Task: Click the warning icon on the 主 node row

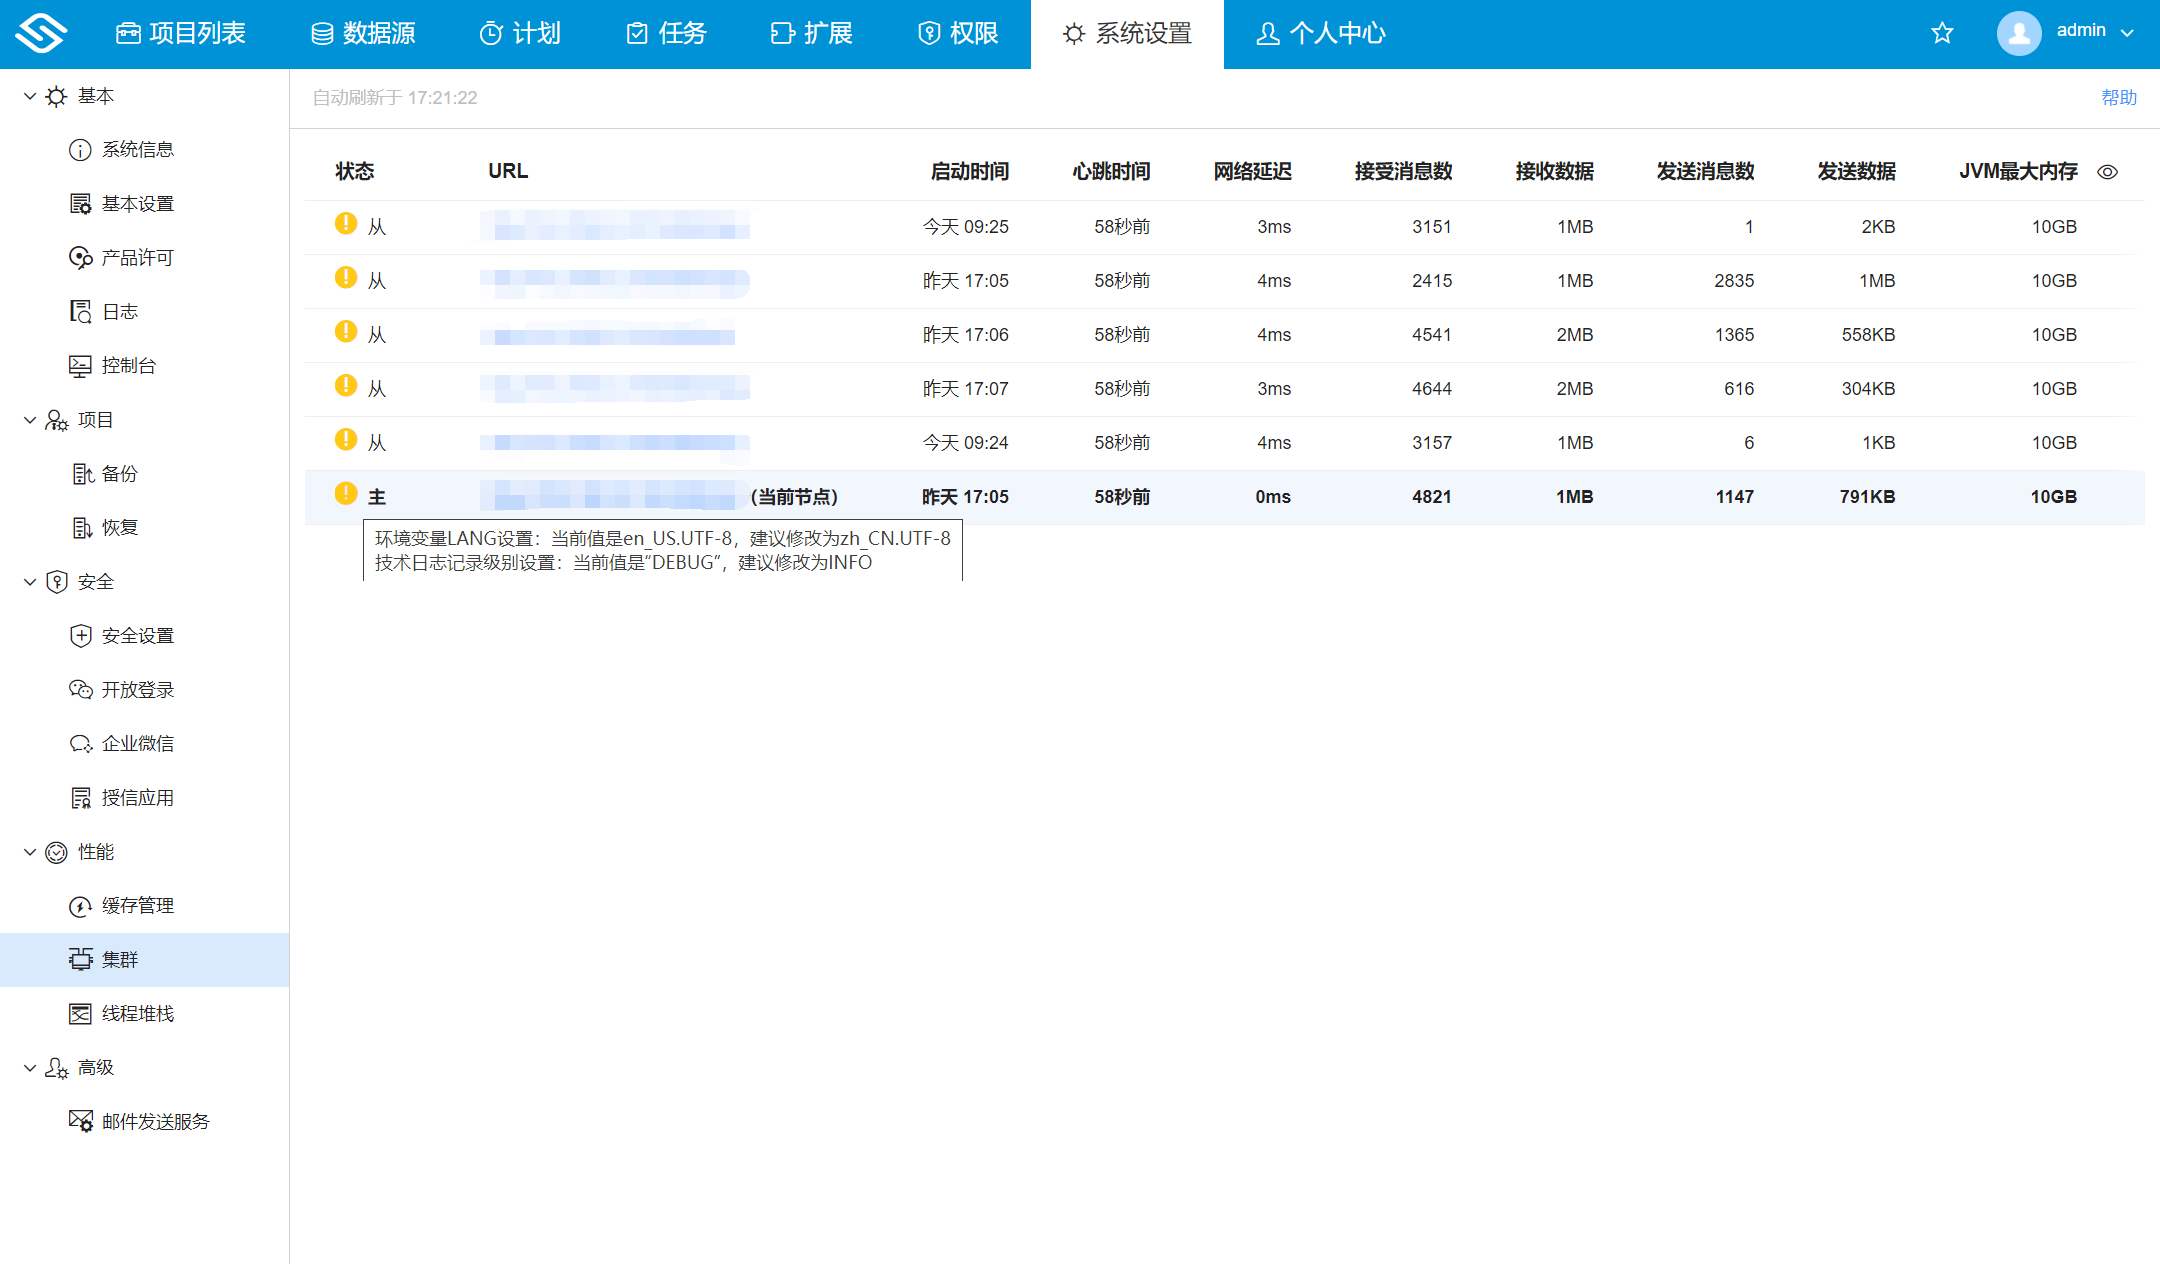Action: 347,493
